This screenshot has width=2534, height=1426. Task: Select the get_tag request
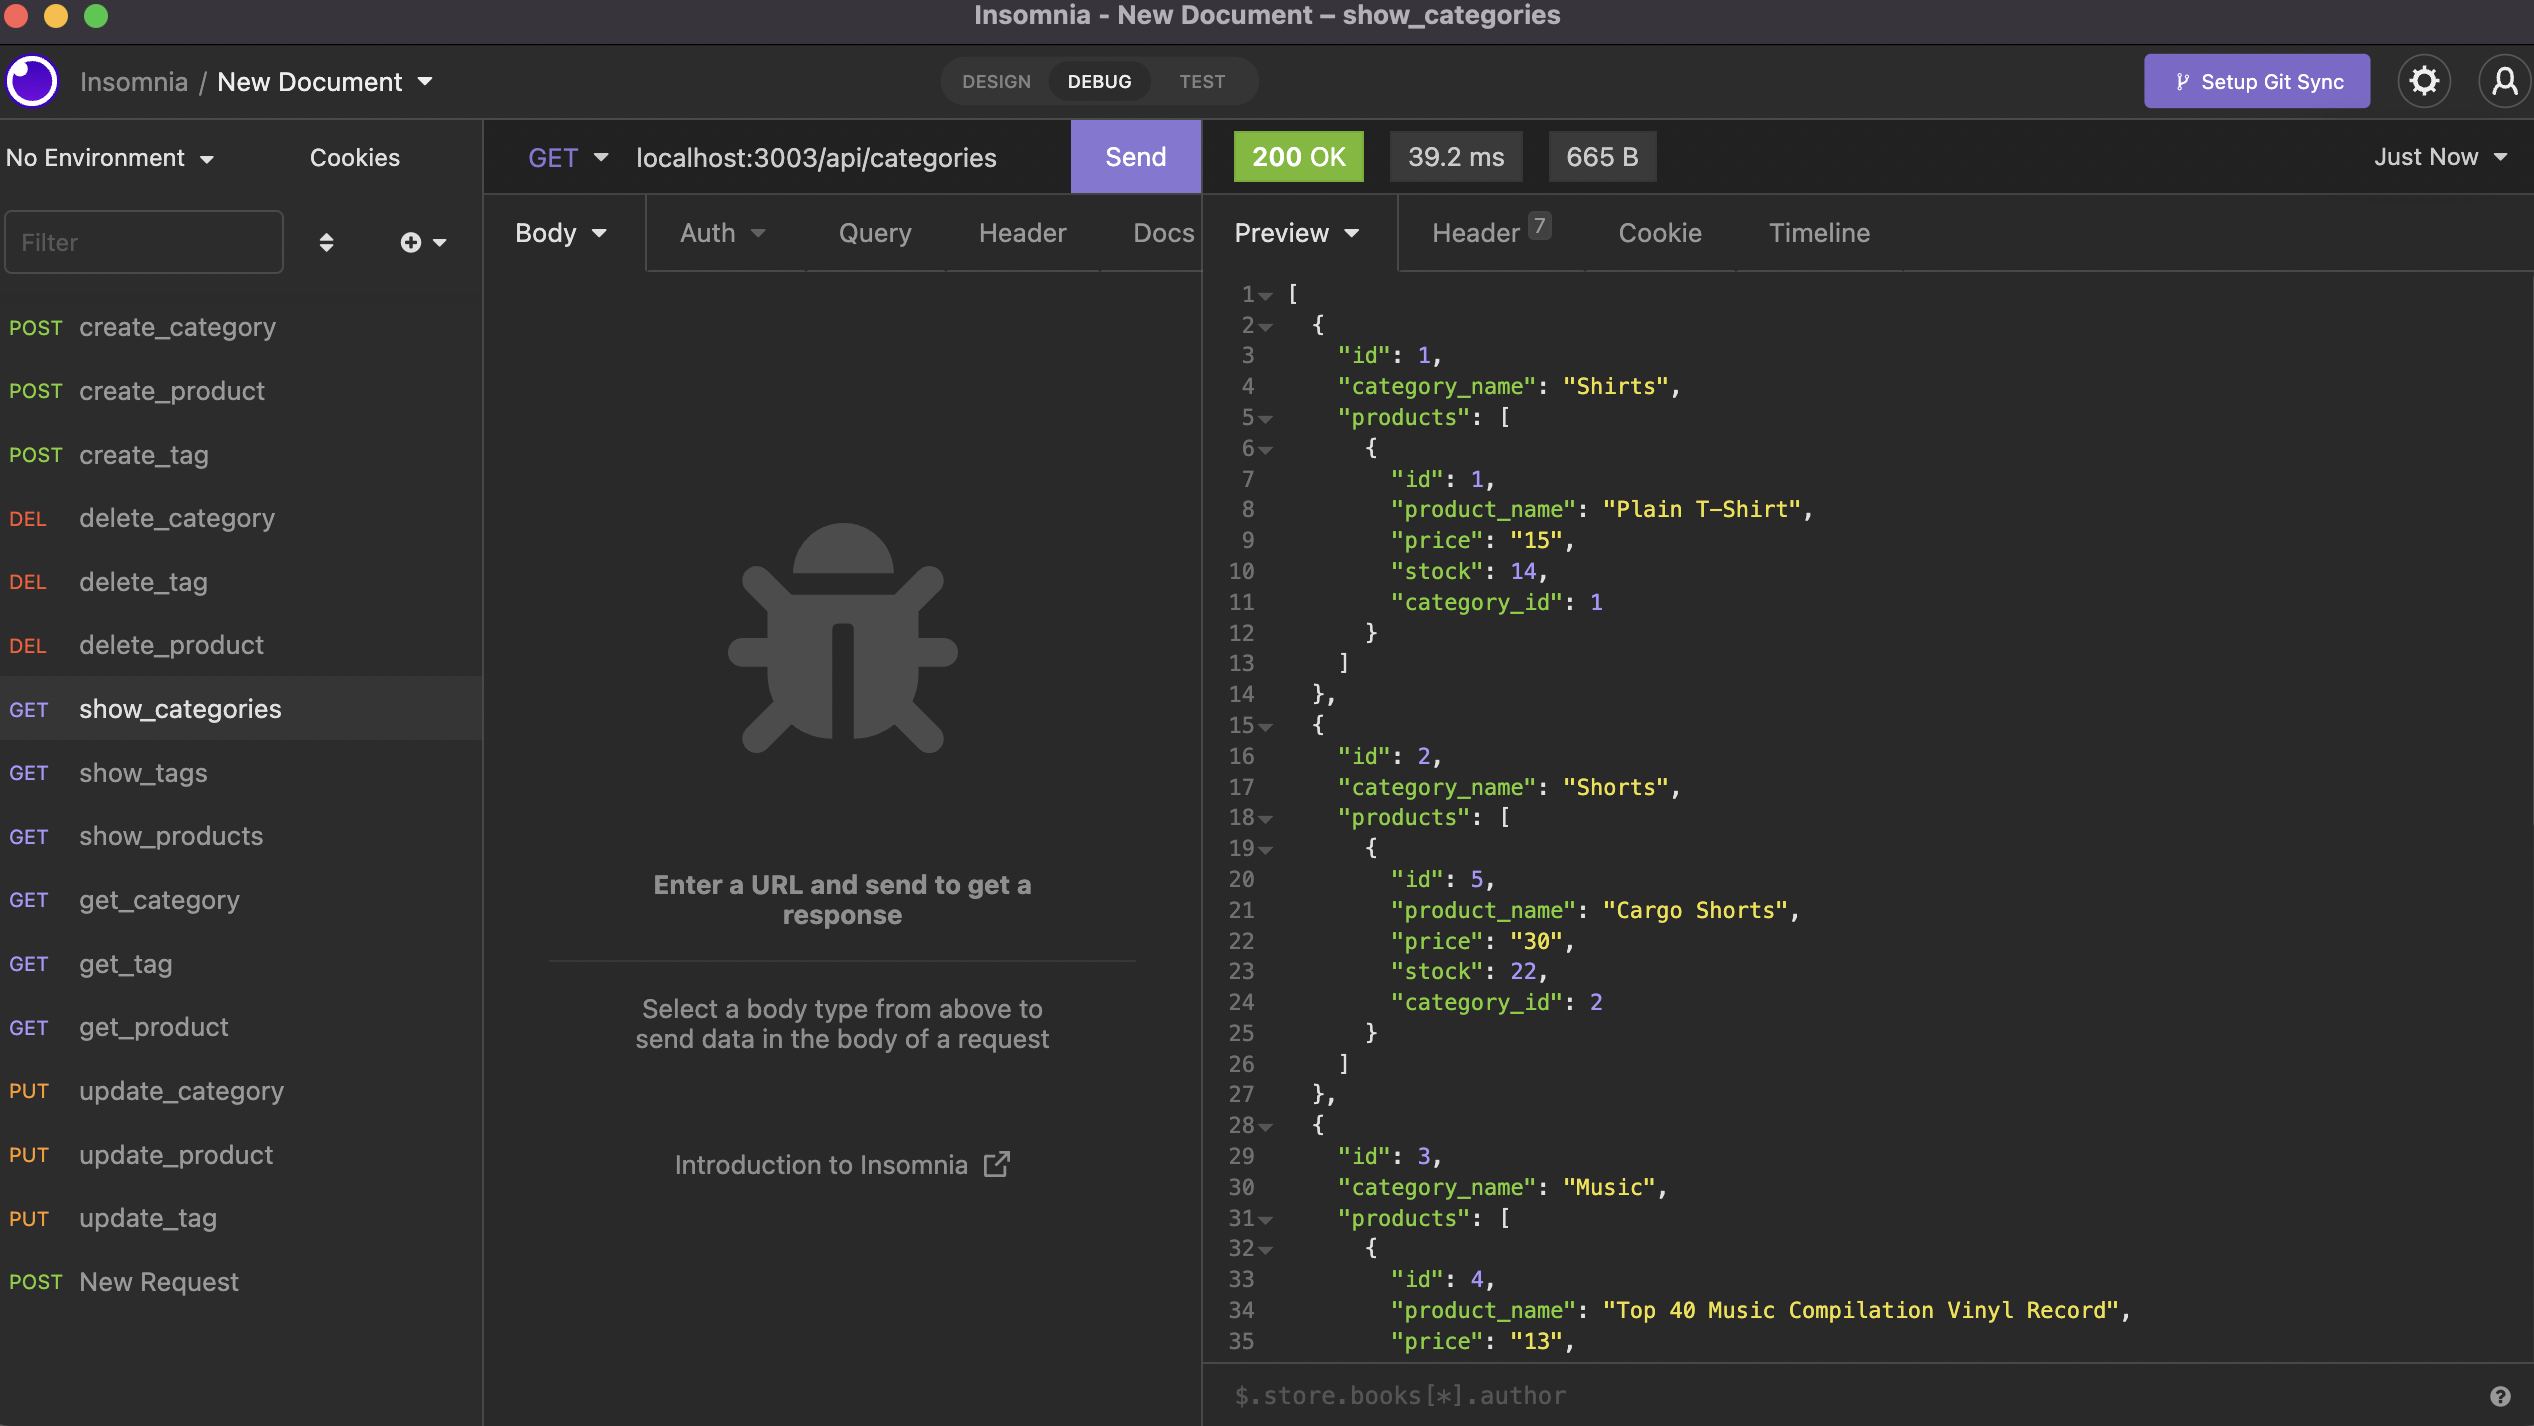241,964
